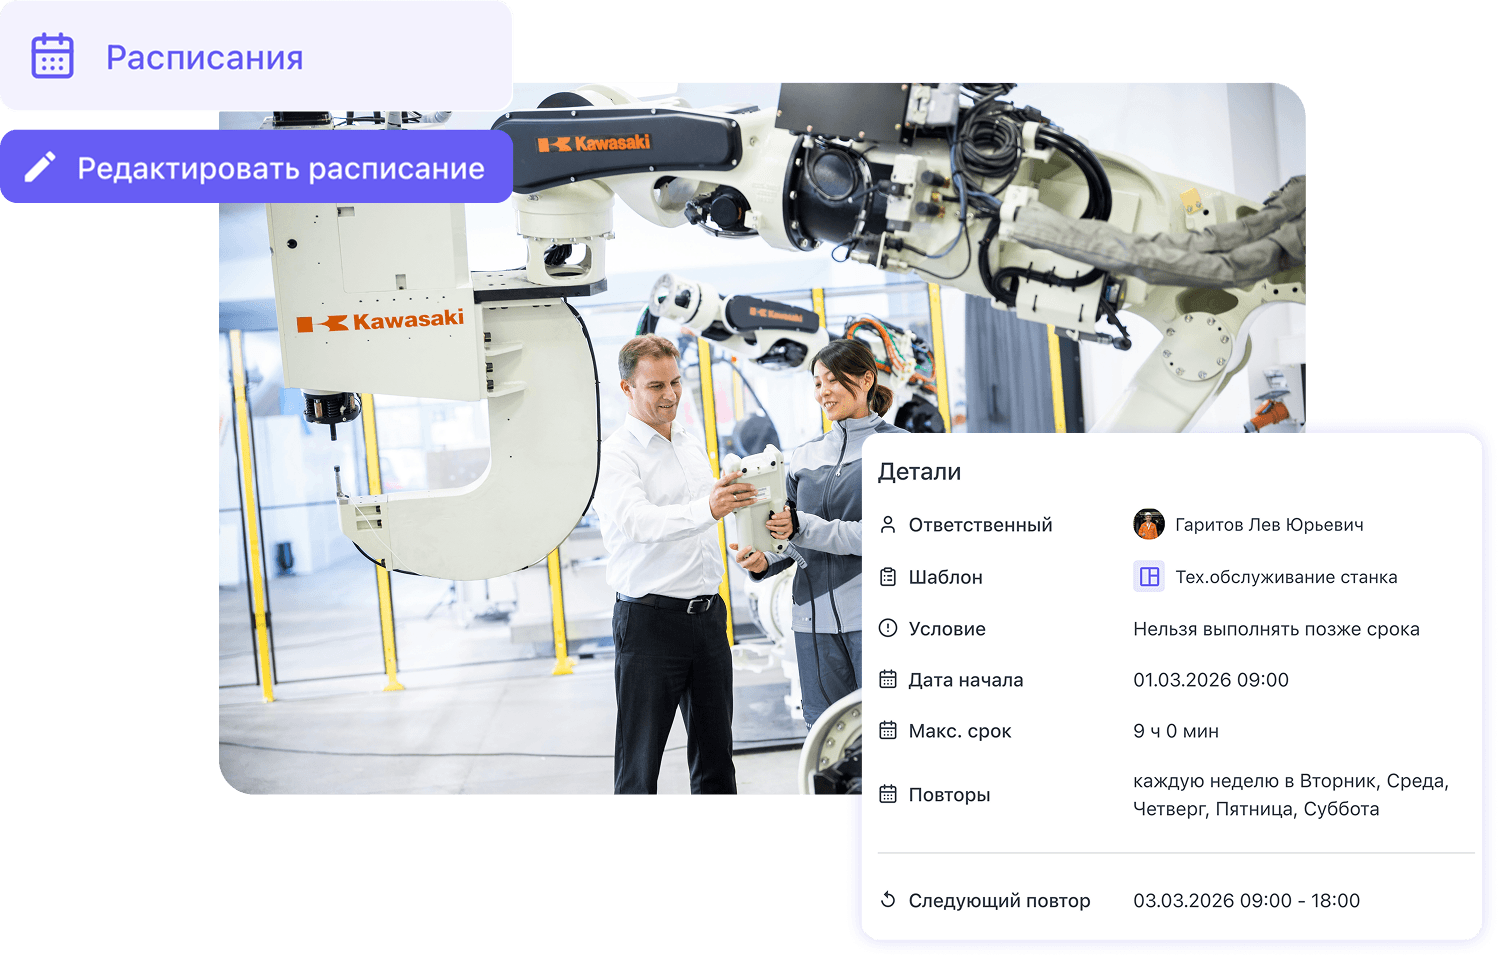Click the clipboard icon next to Шаблон

pos(887,577)
